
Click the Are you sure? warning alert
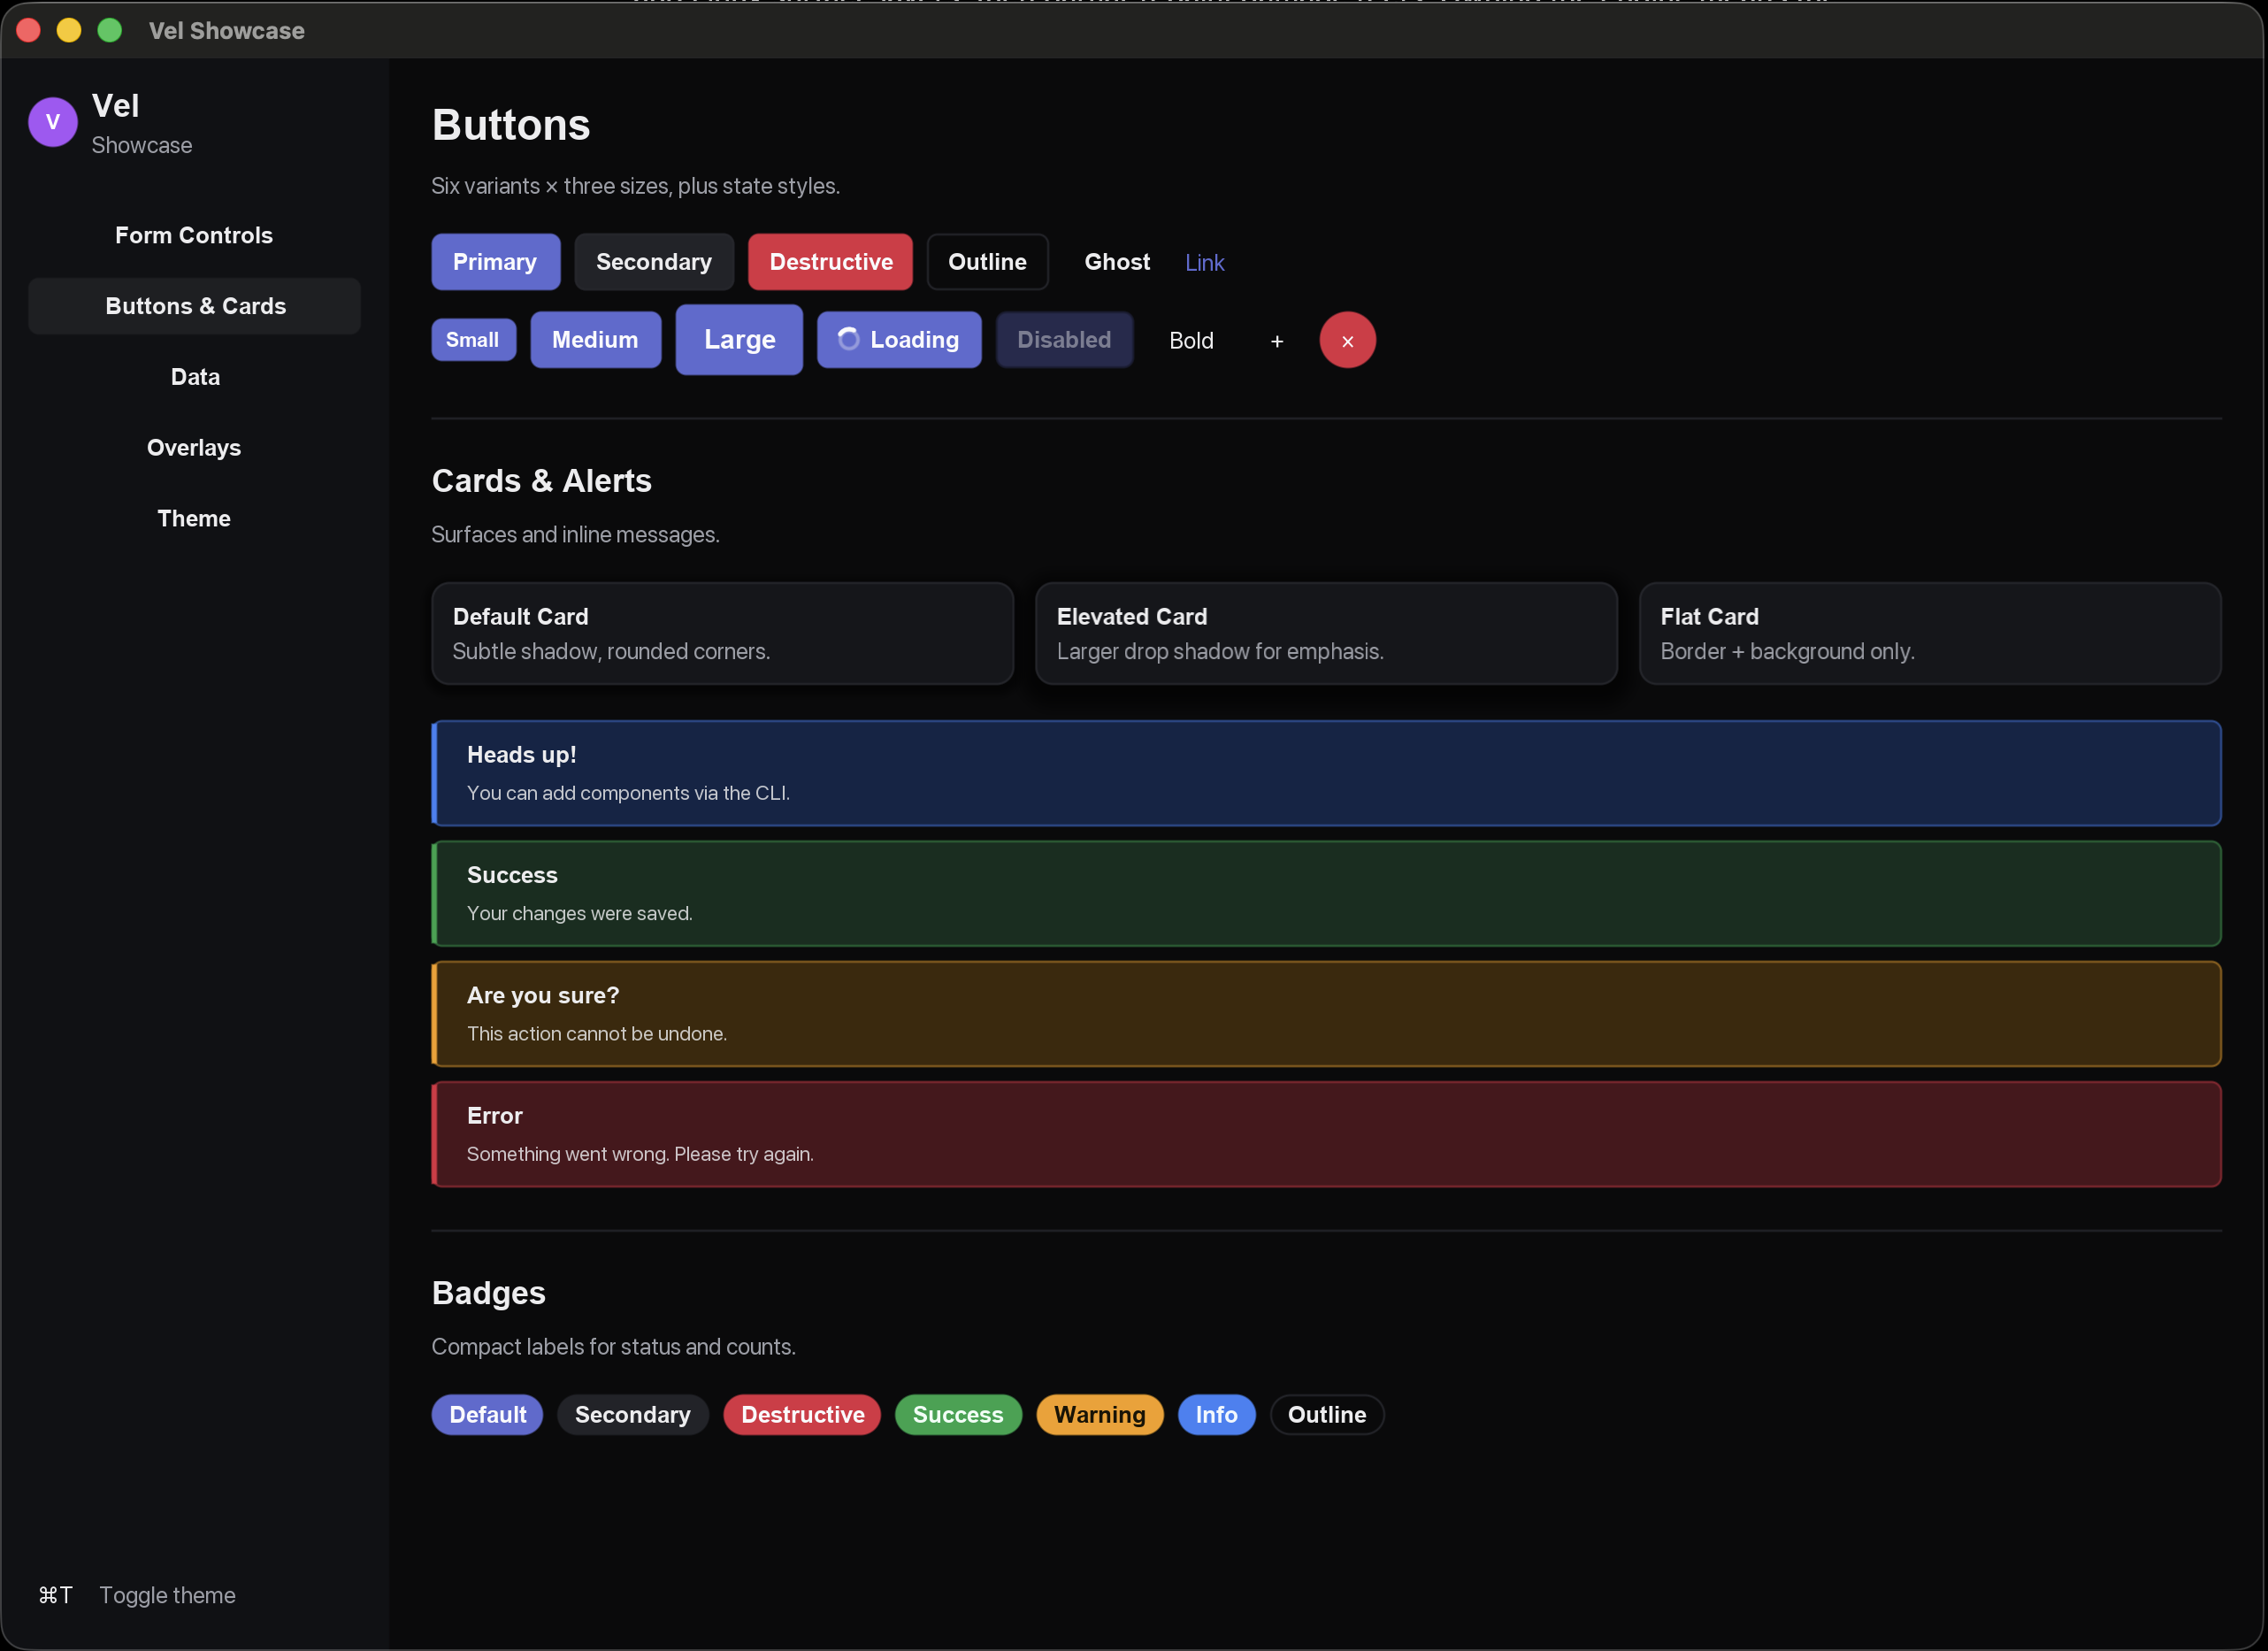click(x=1326, y=1014)
